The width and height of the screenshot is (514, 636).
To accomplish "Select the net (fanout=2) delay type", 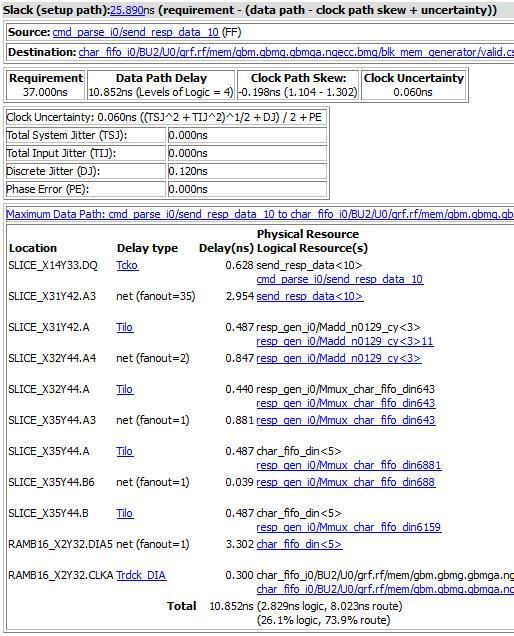I will 153,359.
